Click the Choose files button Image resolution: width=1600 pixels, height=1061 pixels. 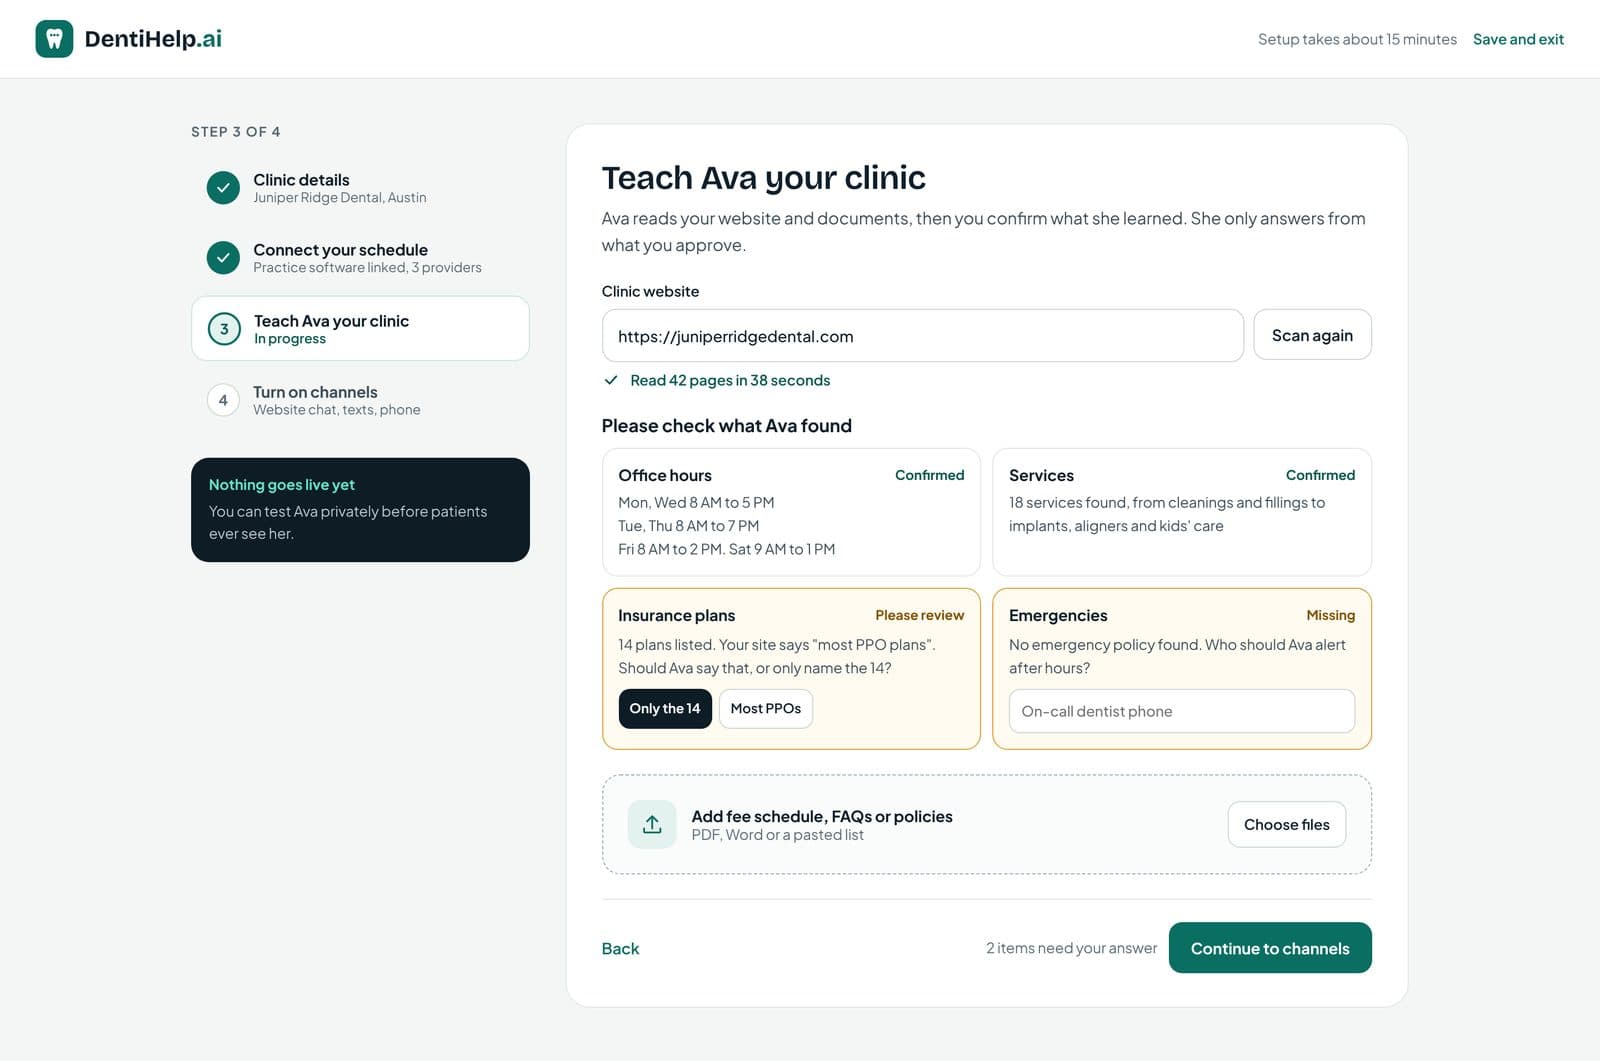(1286, 824)
